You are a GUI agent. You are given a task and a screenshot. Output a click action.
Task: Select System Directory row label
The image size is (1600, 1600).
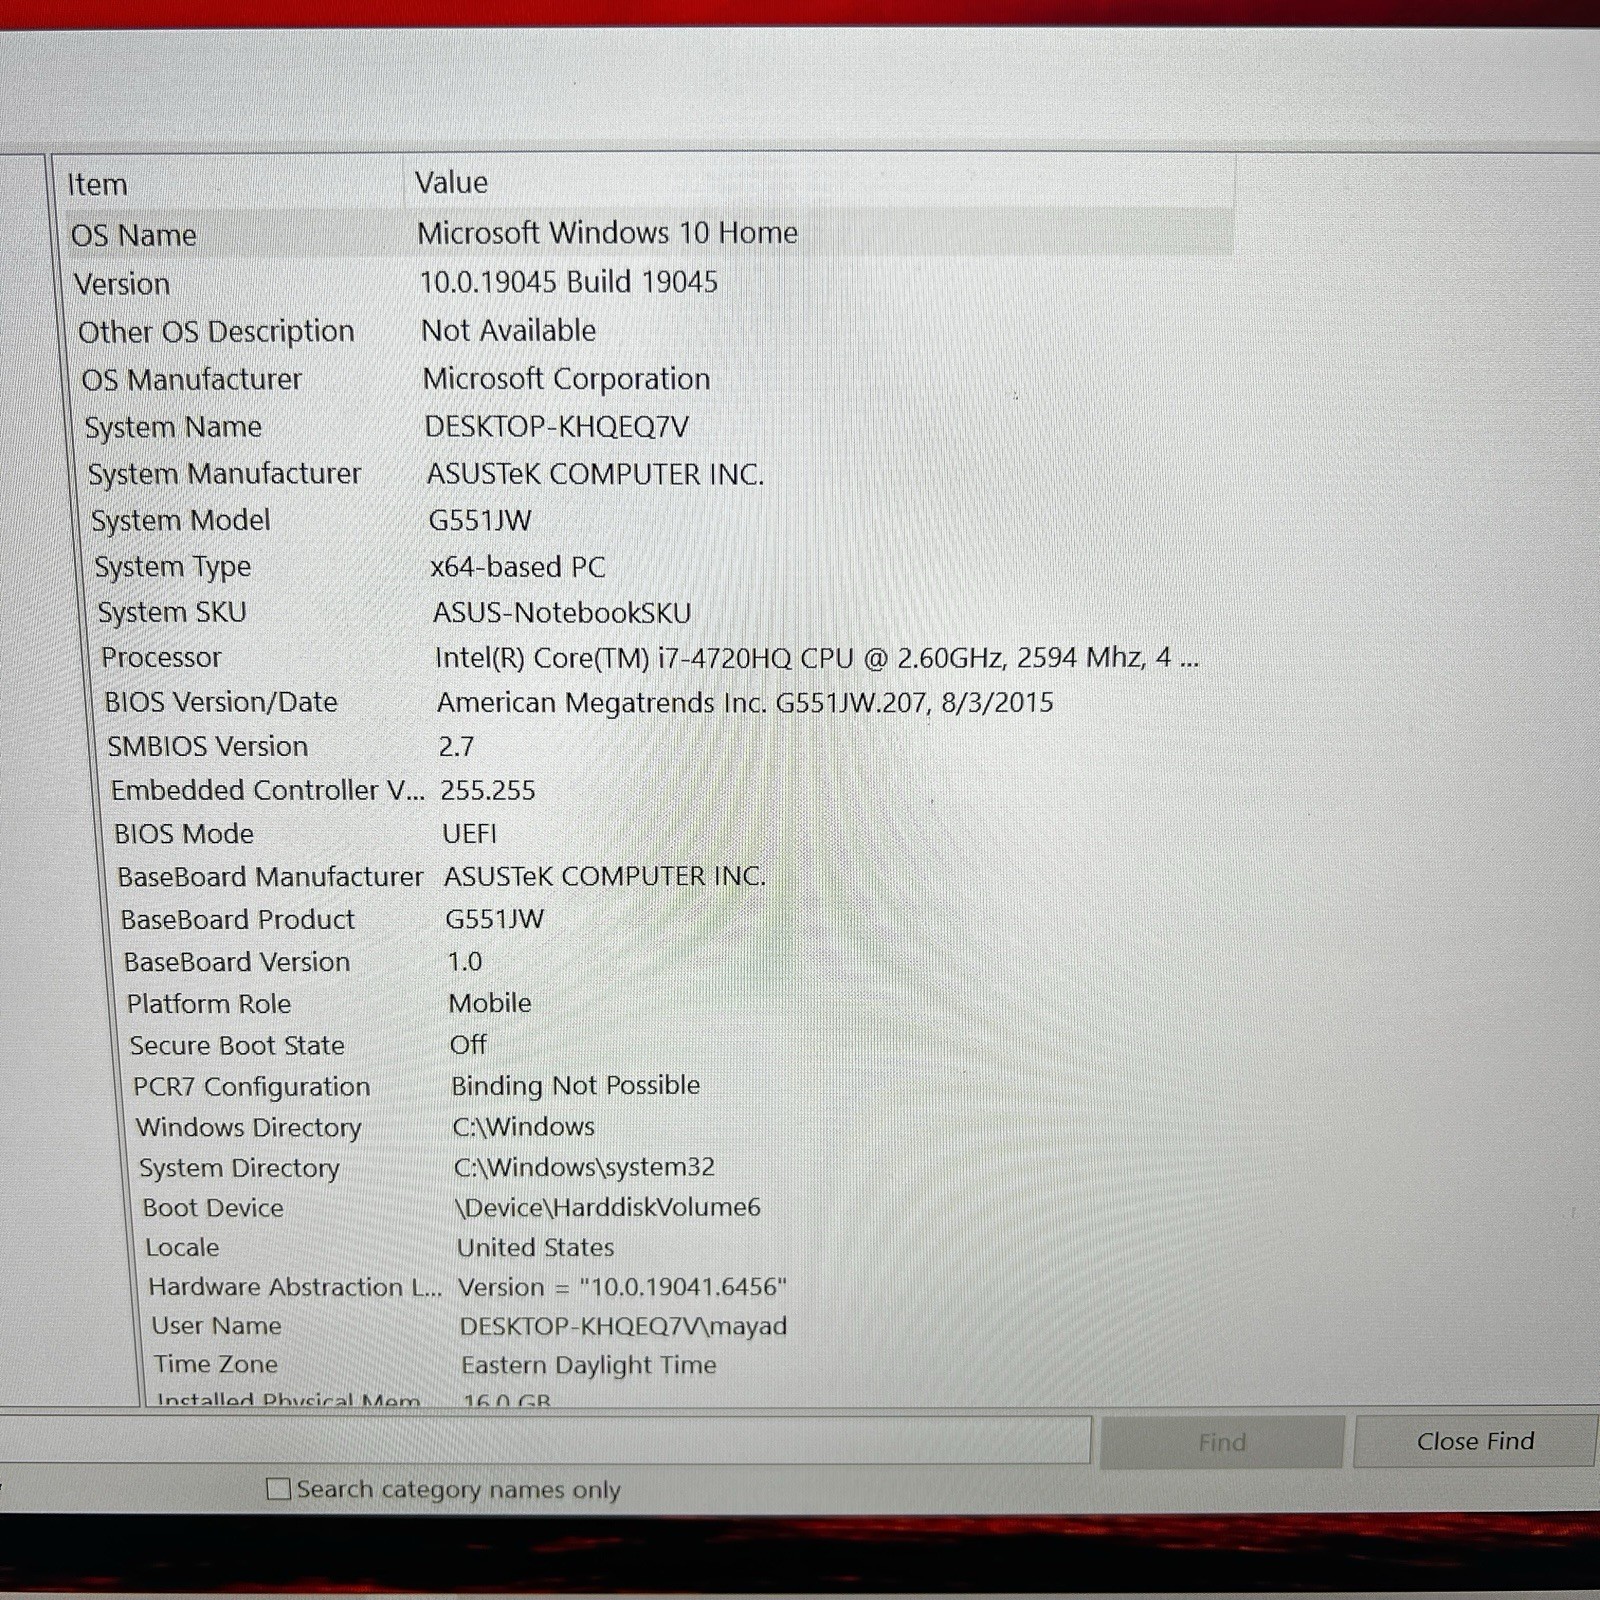(x=239, y=1168)
